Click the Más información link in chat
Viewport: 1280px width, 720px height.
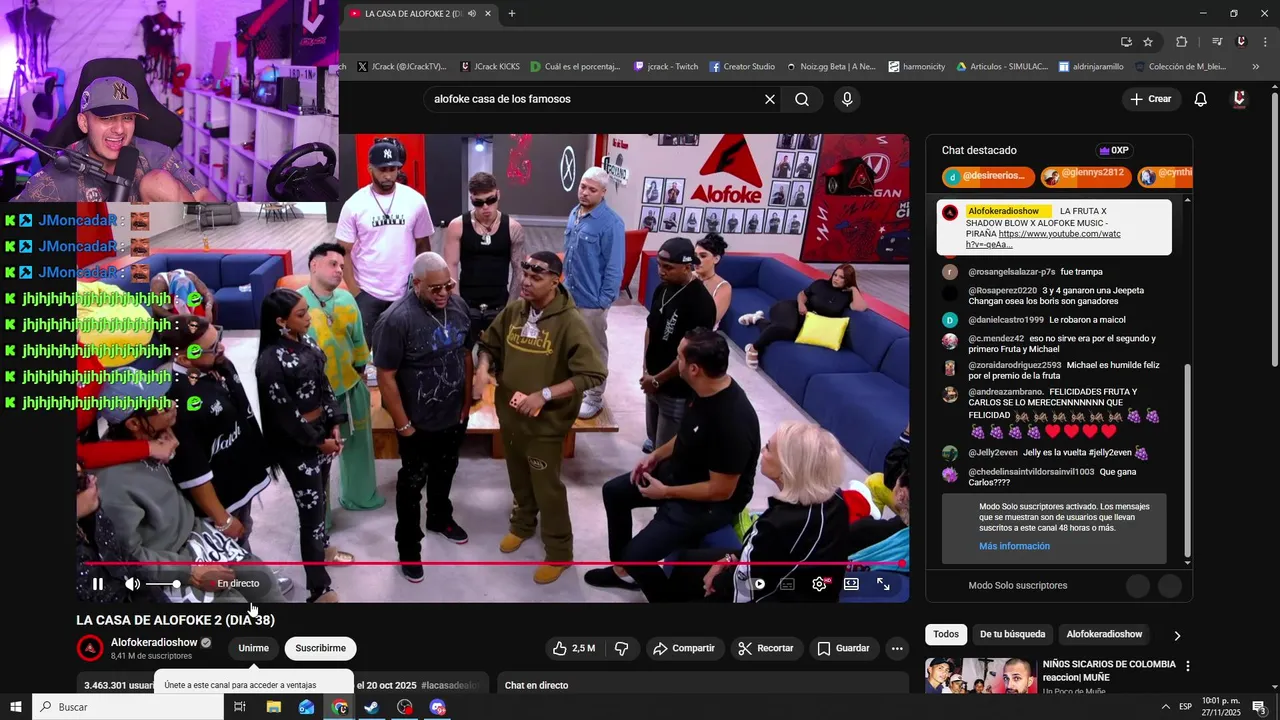pos(1014,546)
